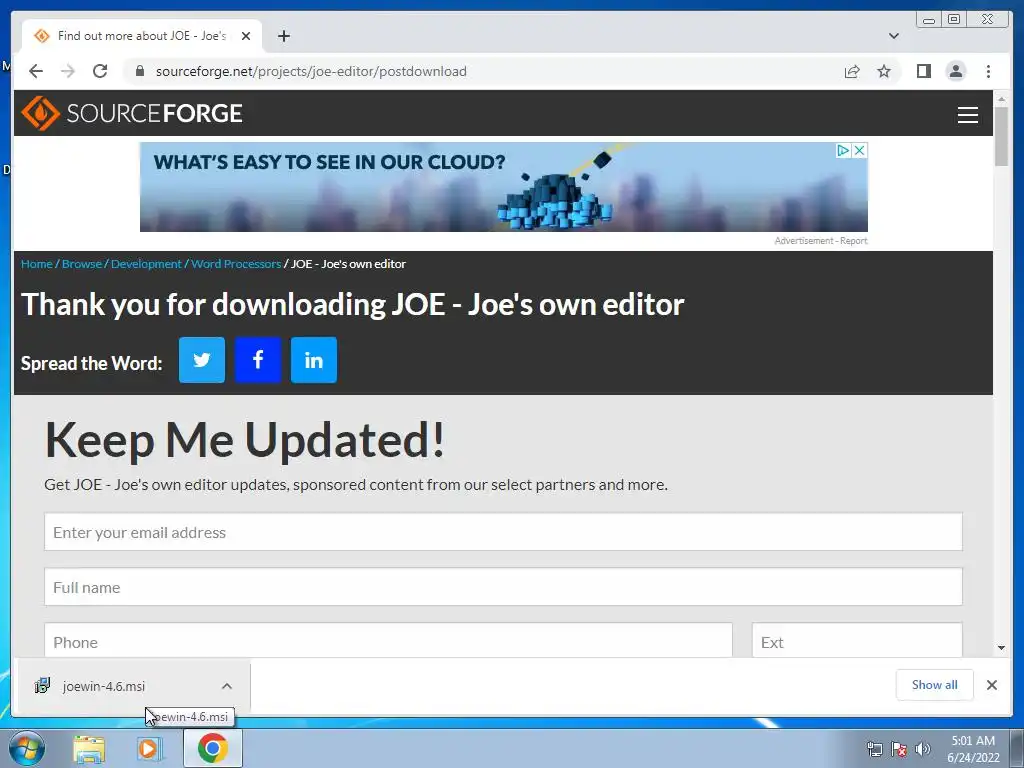The height and width of the screenshot is (768, 1024).
Task: Click the Full name field
Action: pos(504,587)
